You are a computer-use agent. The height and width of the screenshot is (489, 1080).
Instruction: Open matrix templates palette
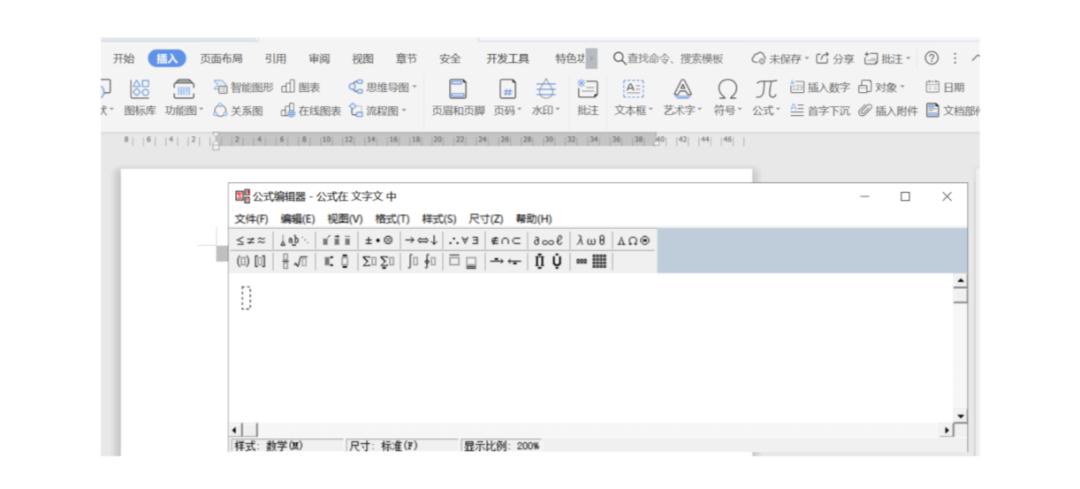click(591, 261)
